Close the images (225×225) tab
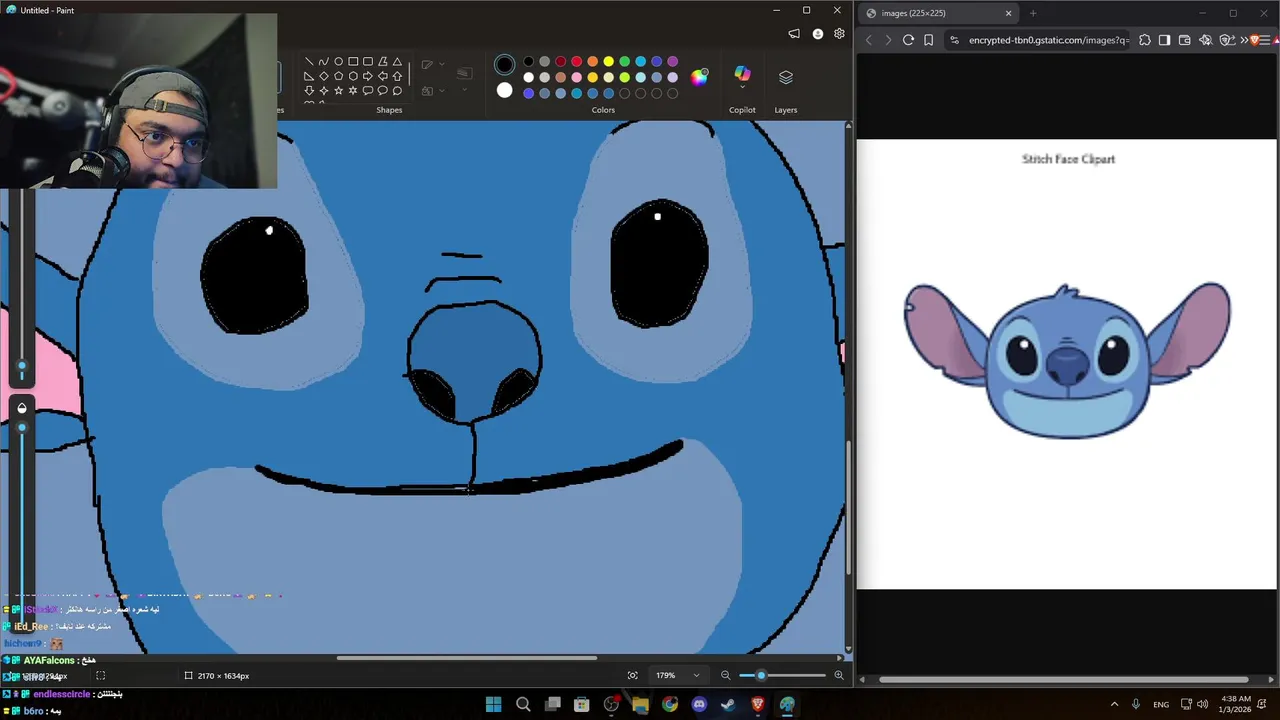Screen dimensions: 1280x720 click(x=1008, y=13)
